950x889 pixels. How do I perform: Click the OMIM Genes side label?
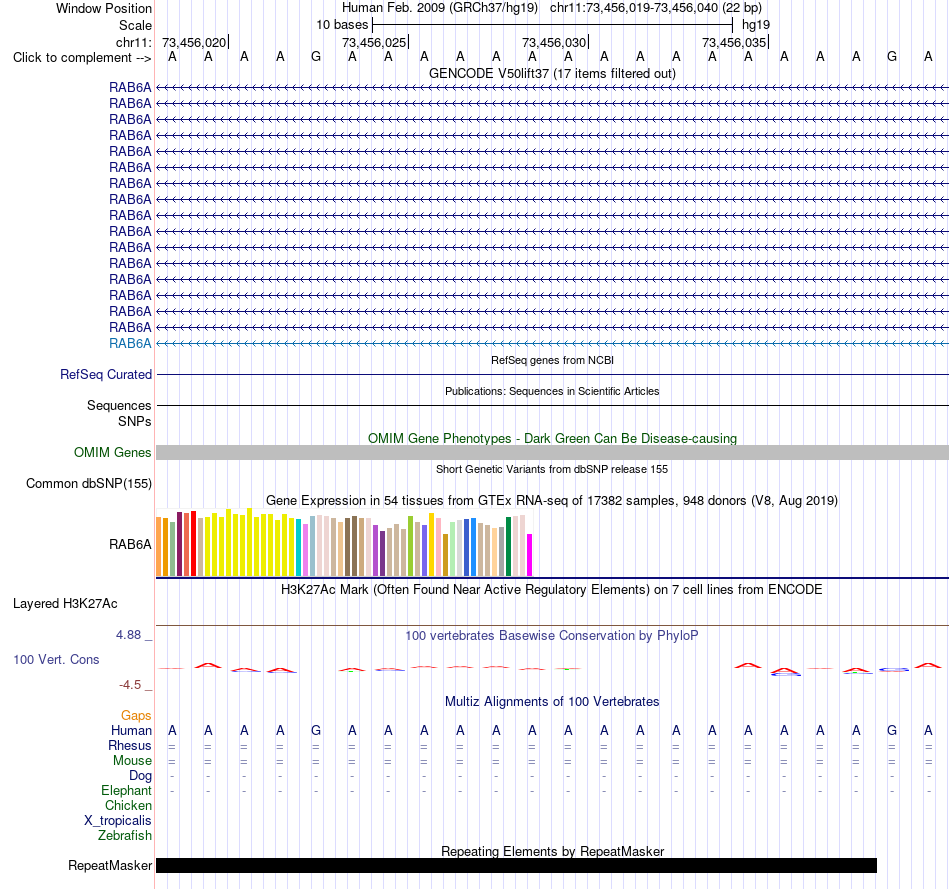[112, 453]
